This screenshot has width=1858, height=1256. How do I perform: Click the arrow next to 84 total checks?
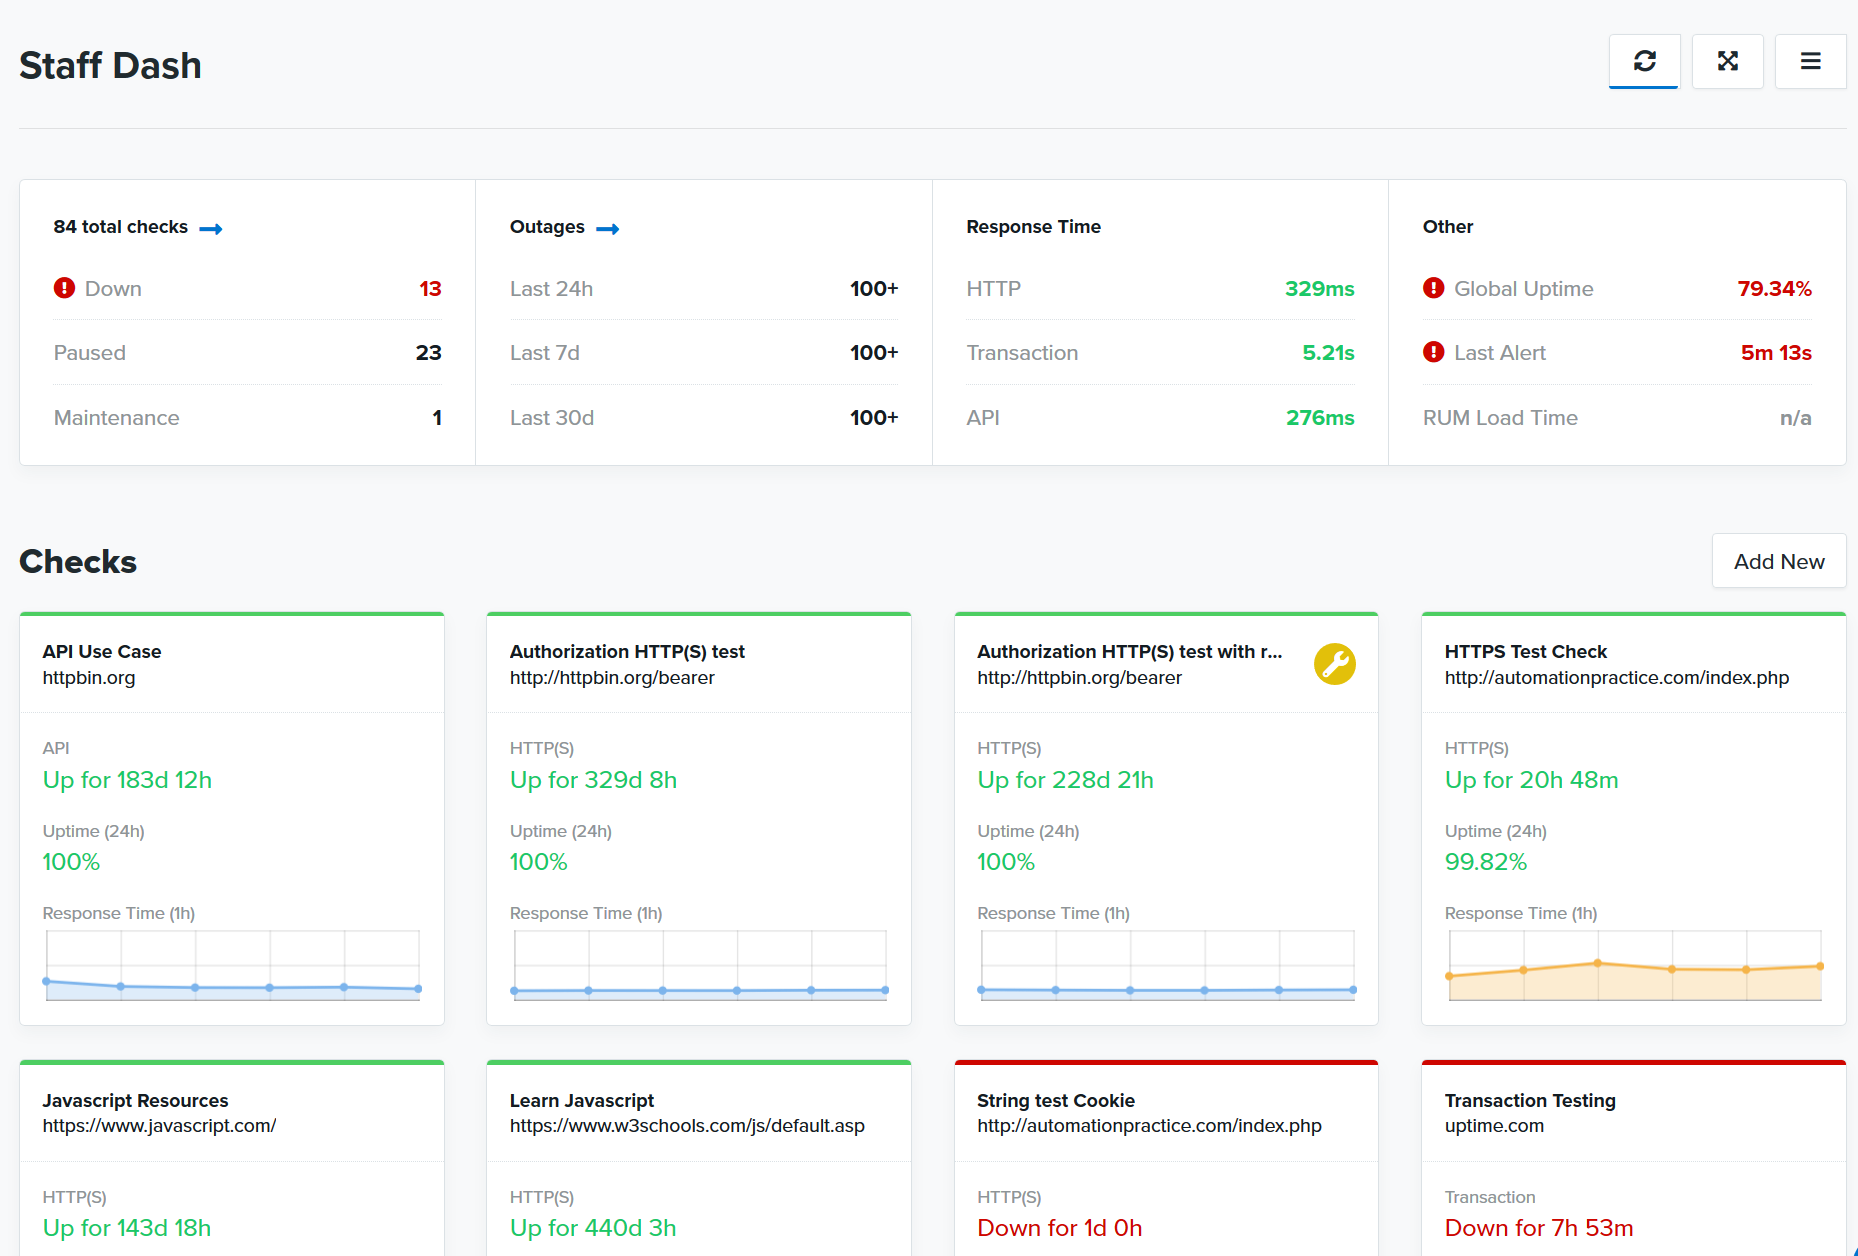[x=210, y=229]
